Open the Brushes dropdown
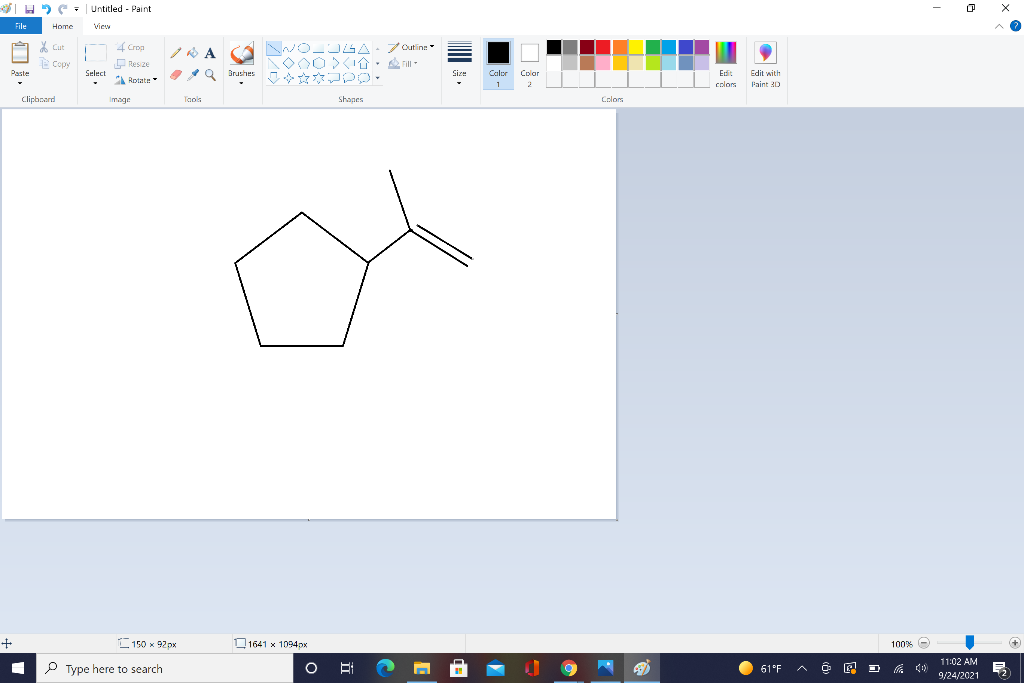The width and height of the screenshot is (1024, 683). click(241, 62)
